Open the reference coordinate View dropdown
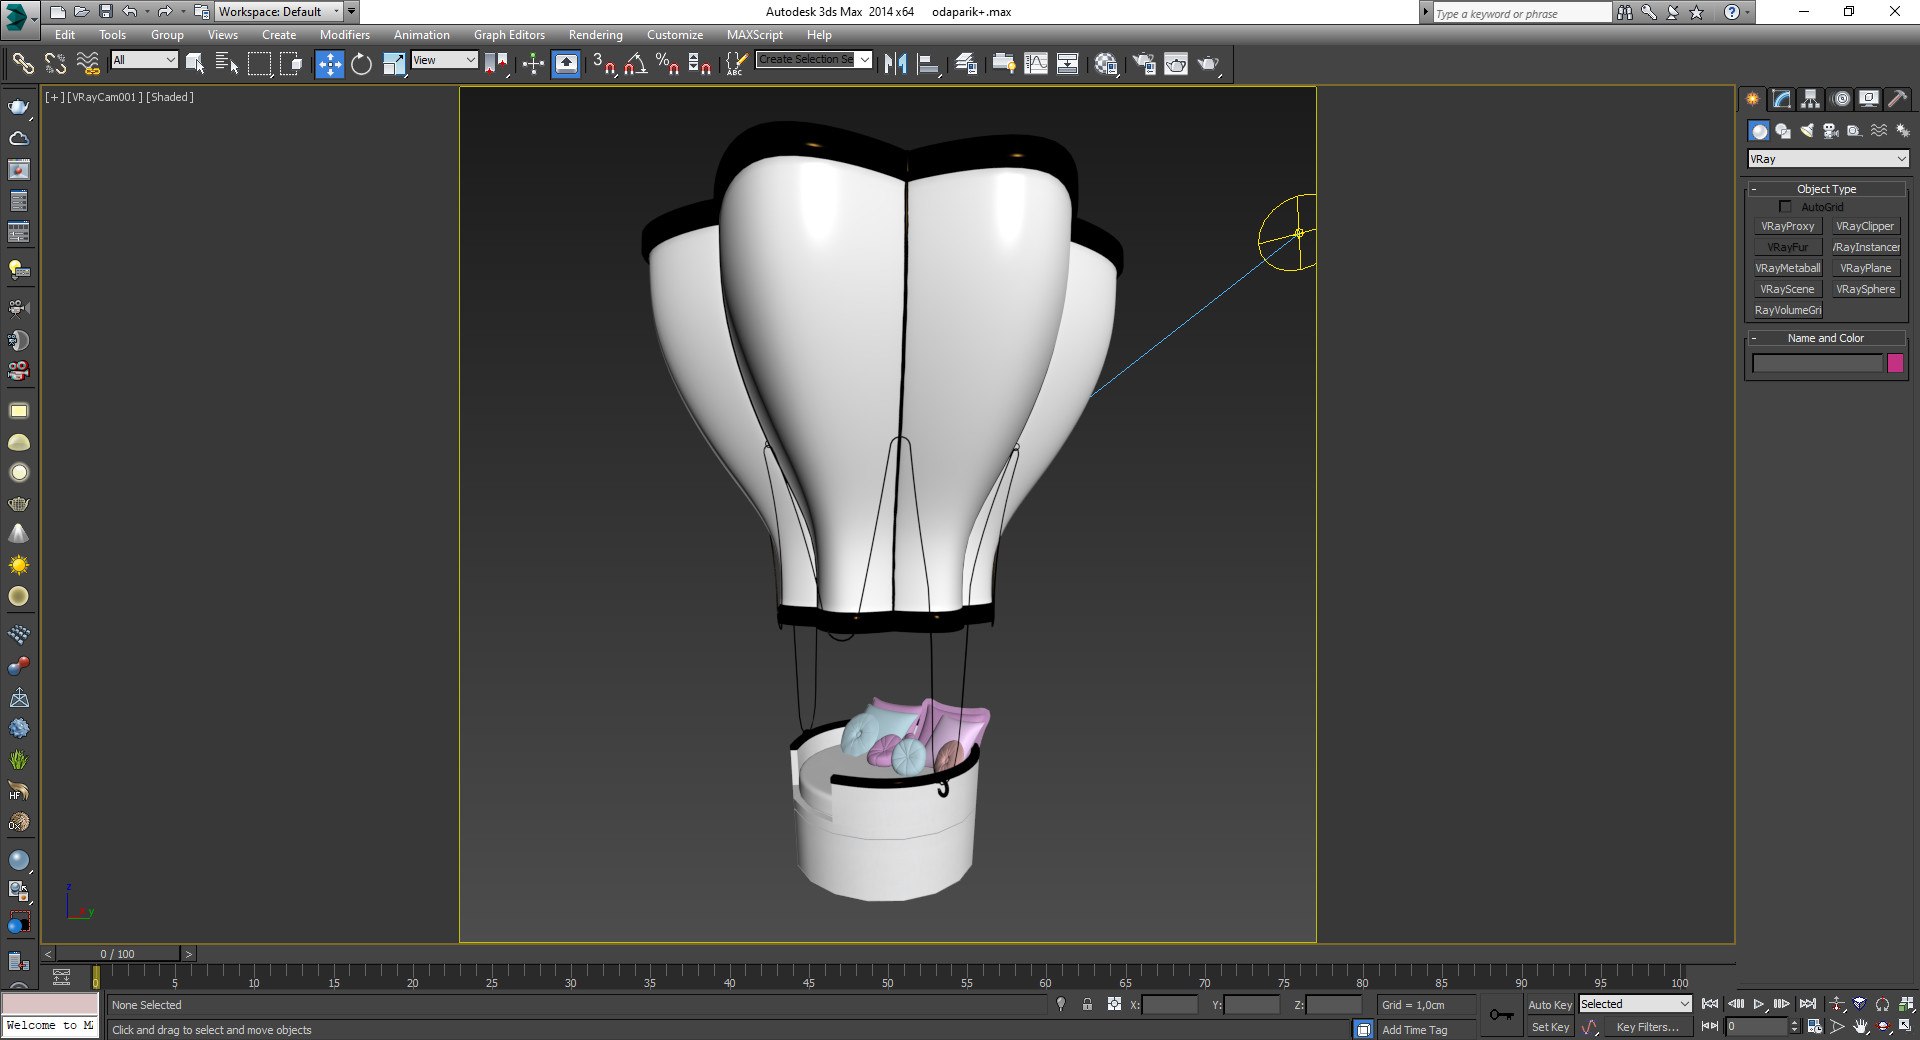 pos(444,60)
